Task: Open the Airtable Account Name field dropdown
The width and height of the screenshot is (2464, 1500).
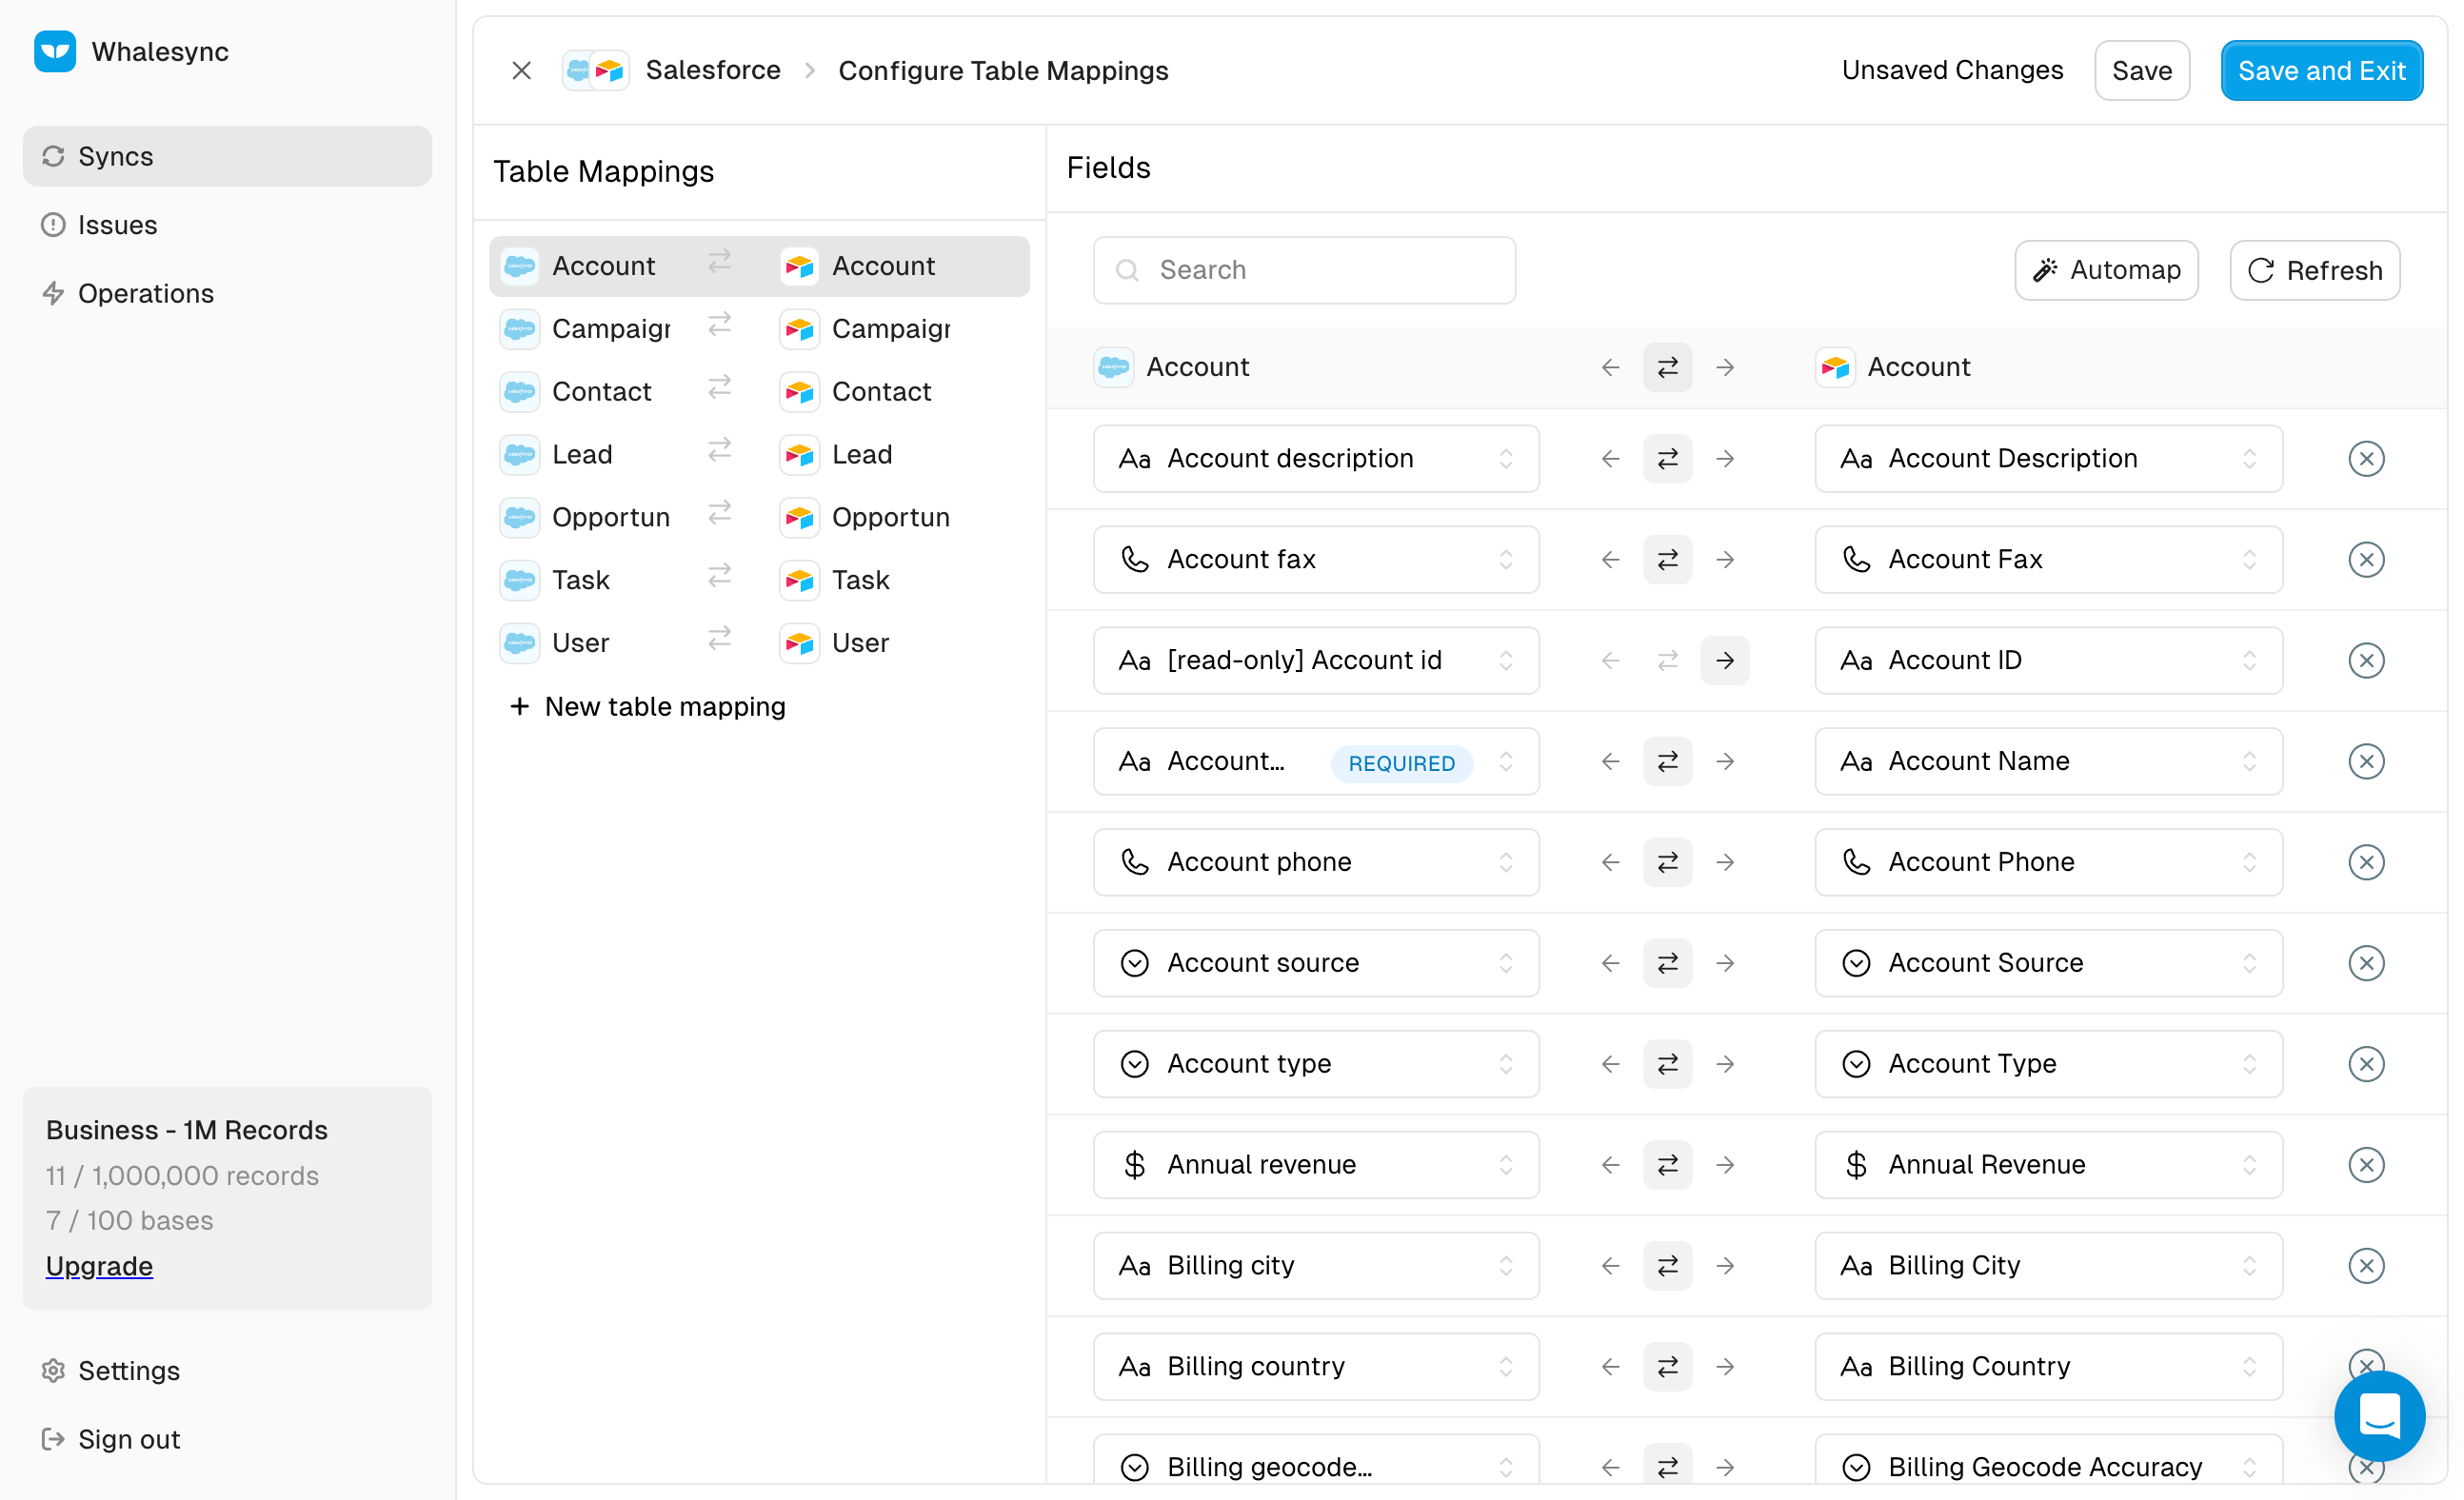Action: click(x=2048, y=761)
